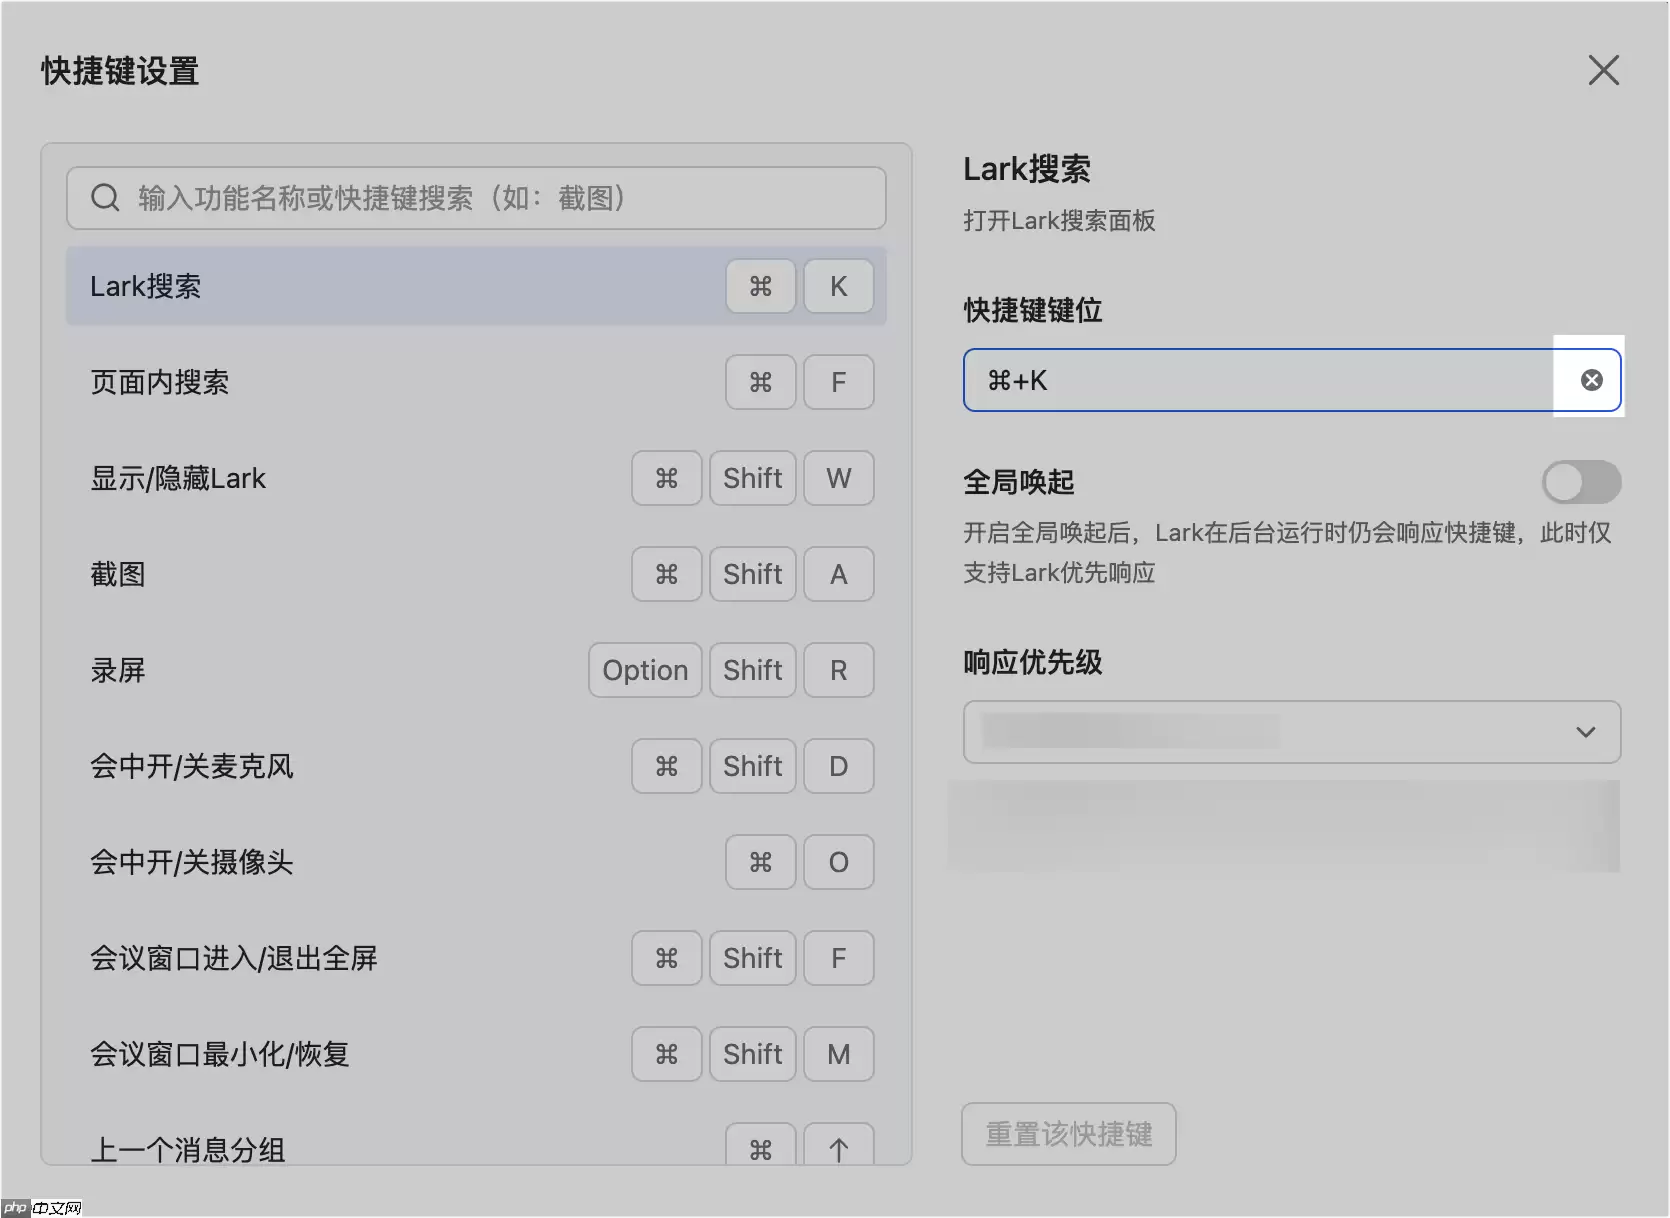The height and width of the screenshot is (1218, 1670).
Task: Select the 截图 shortcut entry
Action: click(300, 574)
